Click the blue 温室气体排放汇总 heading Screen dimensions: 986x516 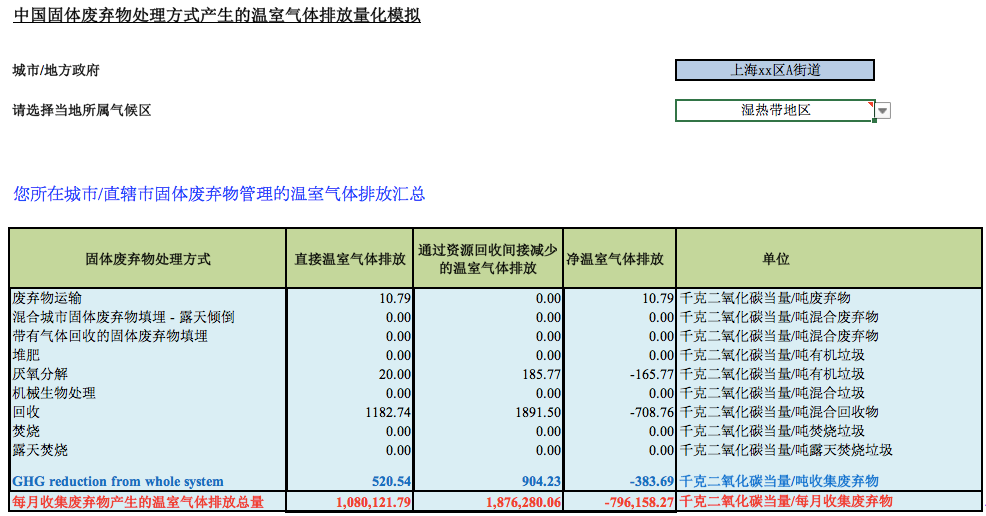click(x=219, y=194)
